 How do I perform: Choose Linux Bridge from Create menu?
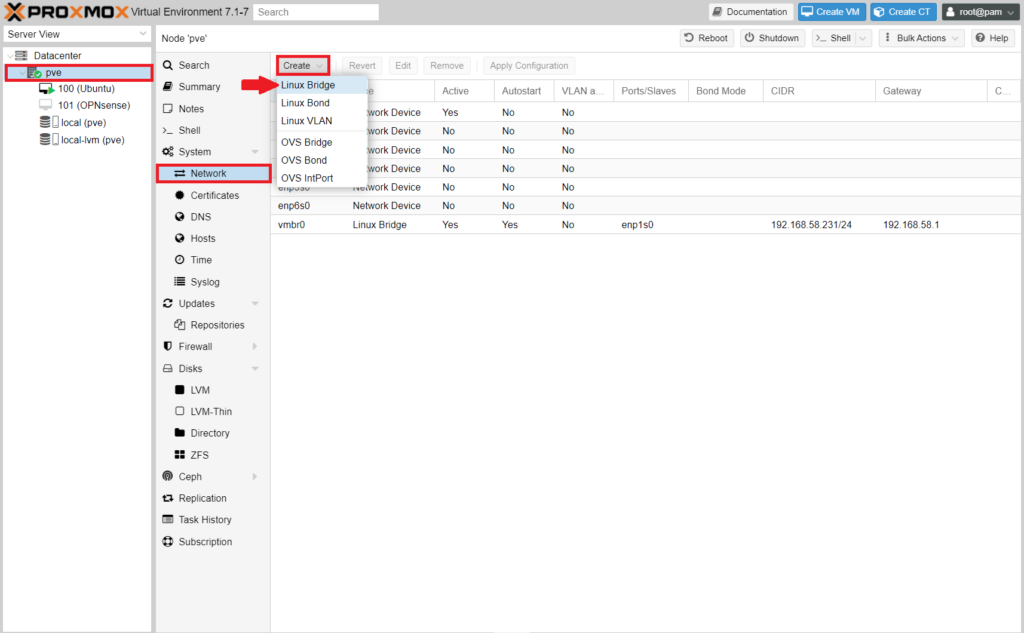(321, 85)
